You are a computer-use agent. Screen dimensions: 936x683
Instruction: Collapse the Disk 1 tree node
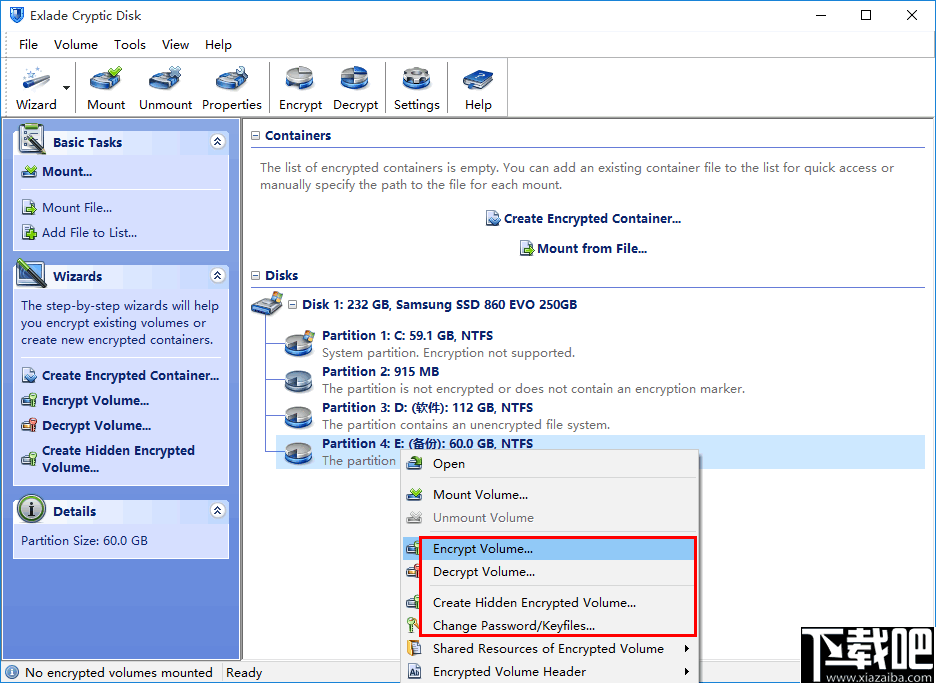point(292,304)
